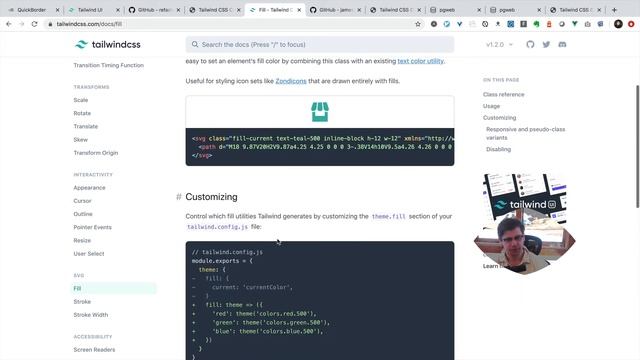Open the Pointer Events docs page

click(x=92, y=227)
